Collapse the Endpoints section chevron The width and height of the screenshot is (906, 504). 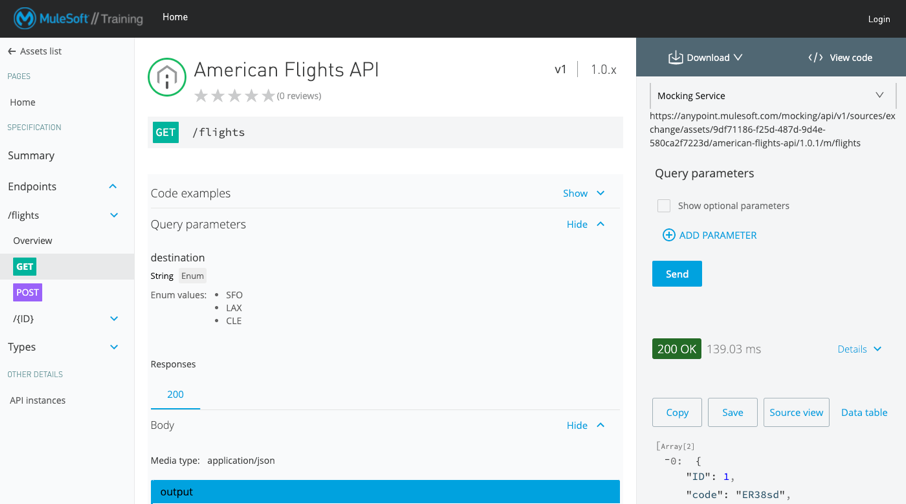tap(113, 186)
